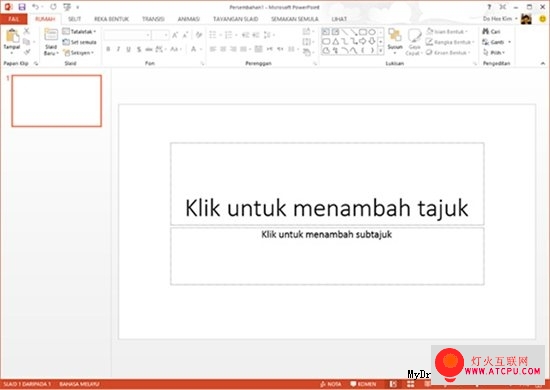The image size is (550, 390).
Task: Open the Help question mark icon
Action: pos(489,7)
